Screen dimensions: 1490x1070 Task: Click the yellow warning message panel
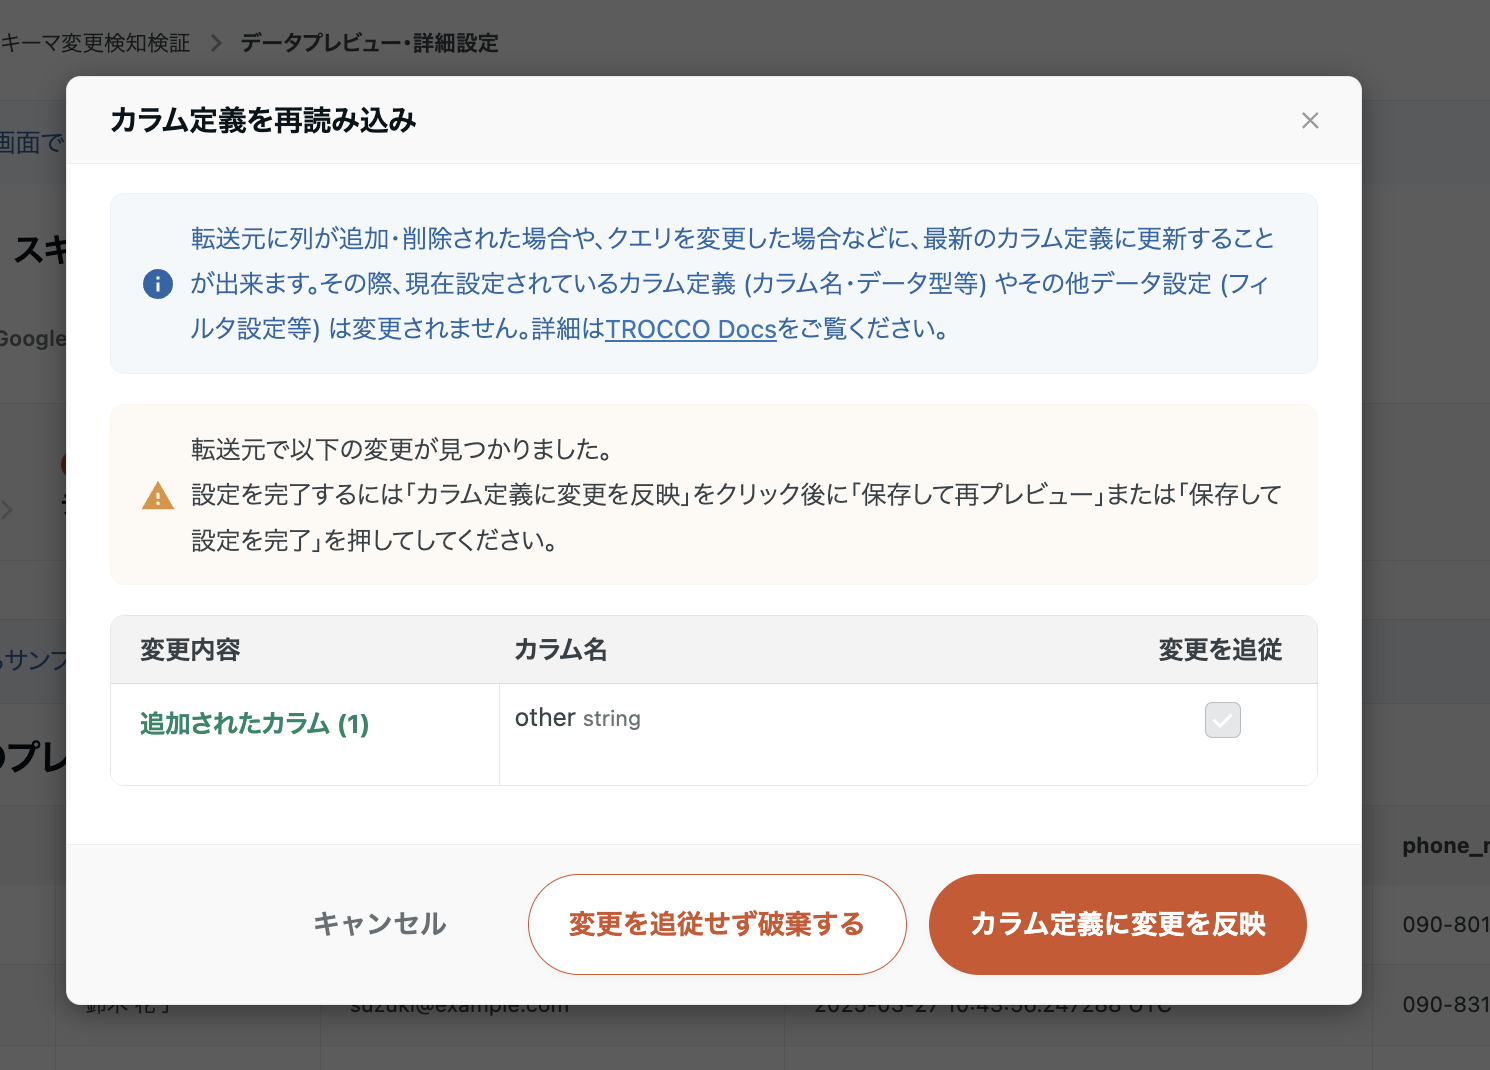(x=713, y=494)
